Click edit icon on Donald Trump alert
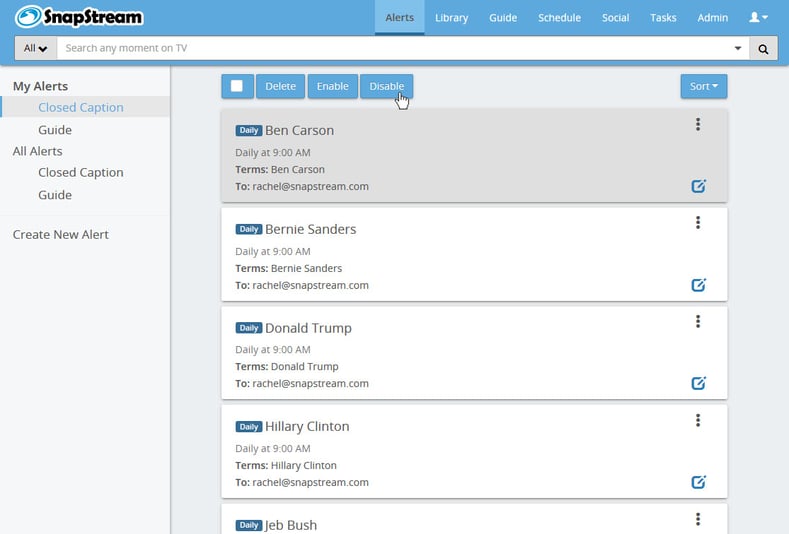Image resolution: width=789 pixels, height=534 pixels. (698, 383)
